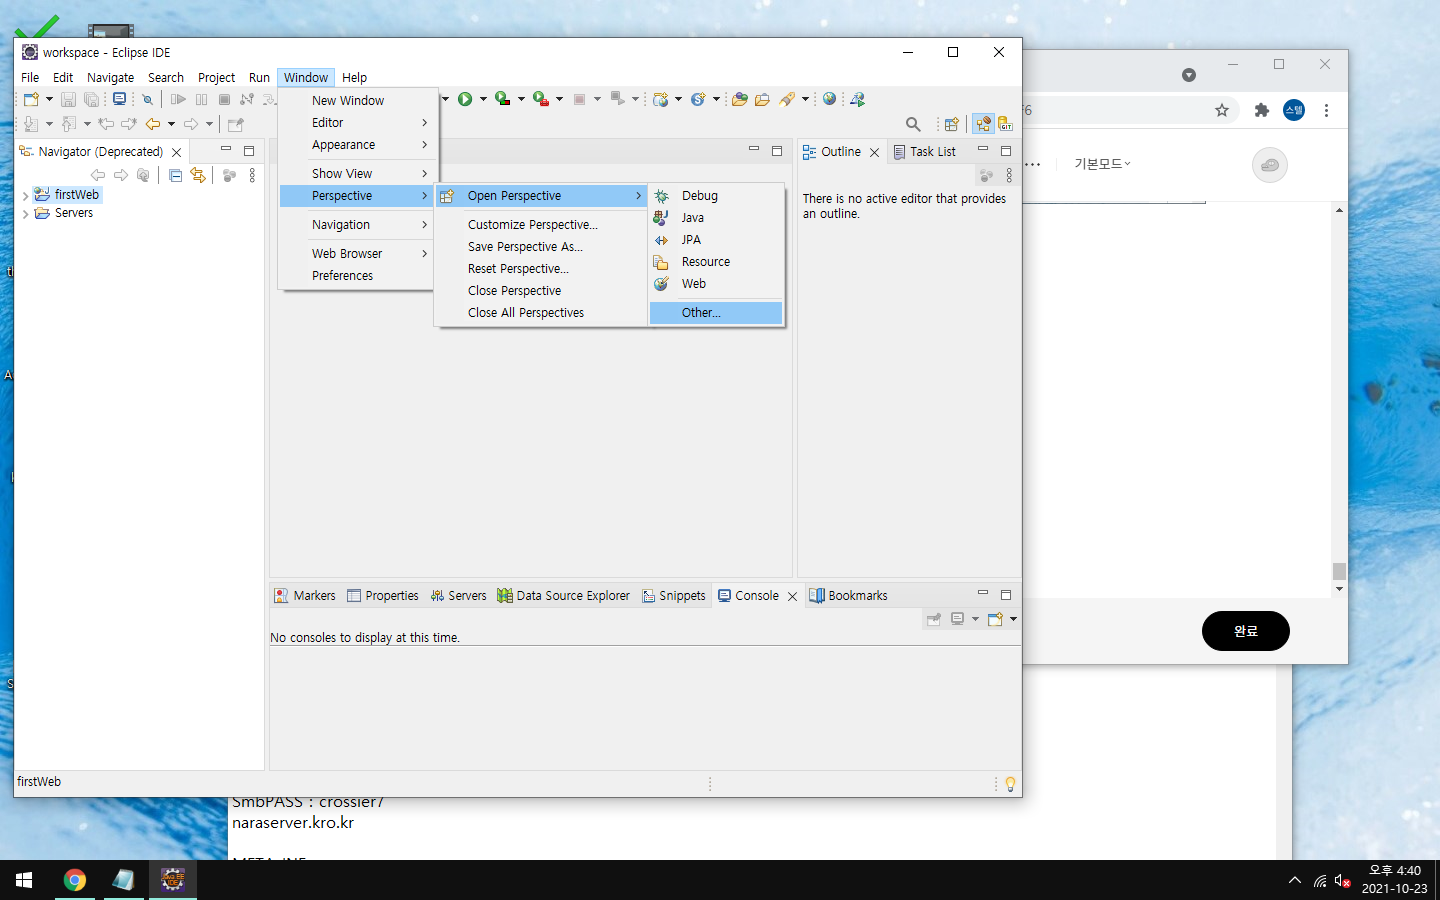Screen dimensions: 1440x900
Task: Click the tip light bulb in status bar
Action: pyautogui.click(x=1010, y=784)
